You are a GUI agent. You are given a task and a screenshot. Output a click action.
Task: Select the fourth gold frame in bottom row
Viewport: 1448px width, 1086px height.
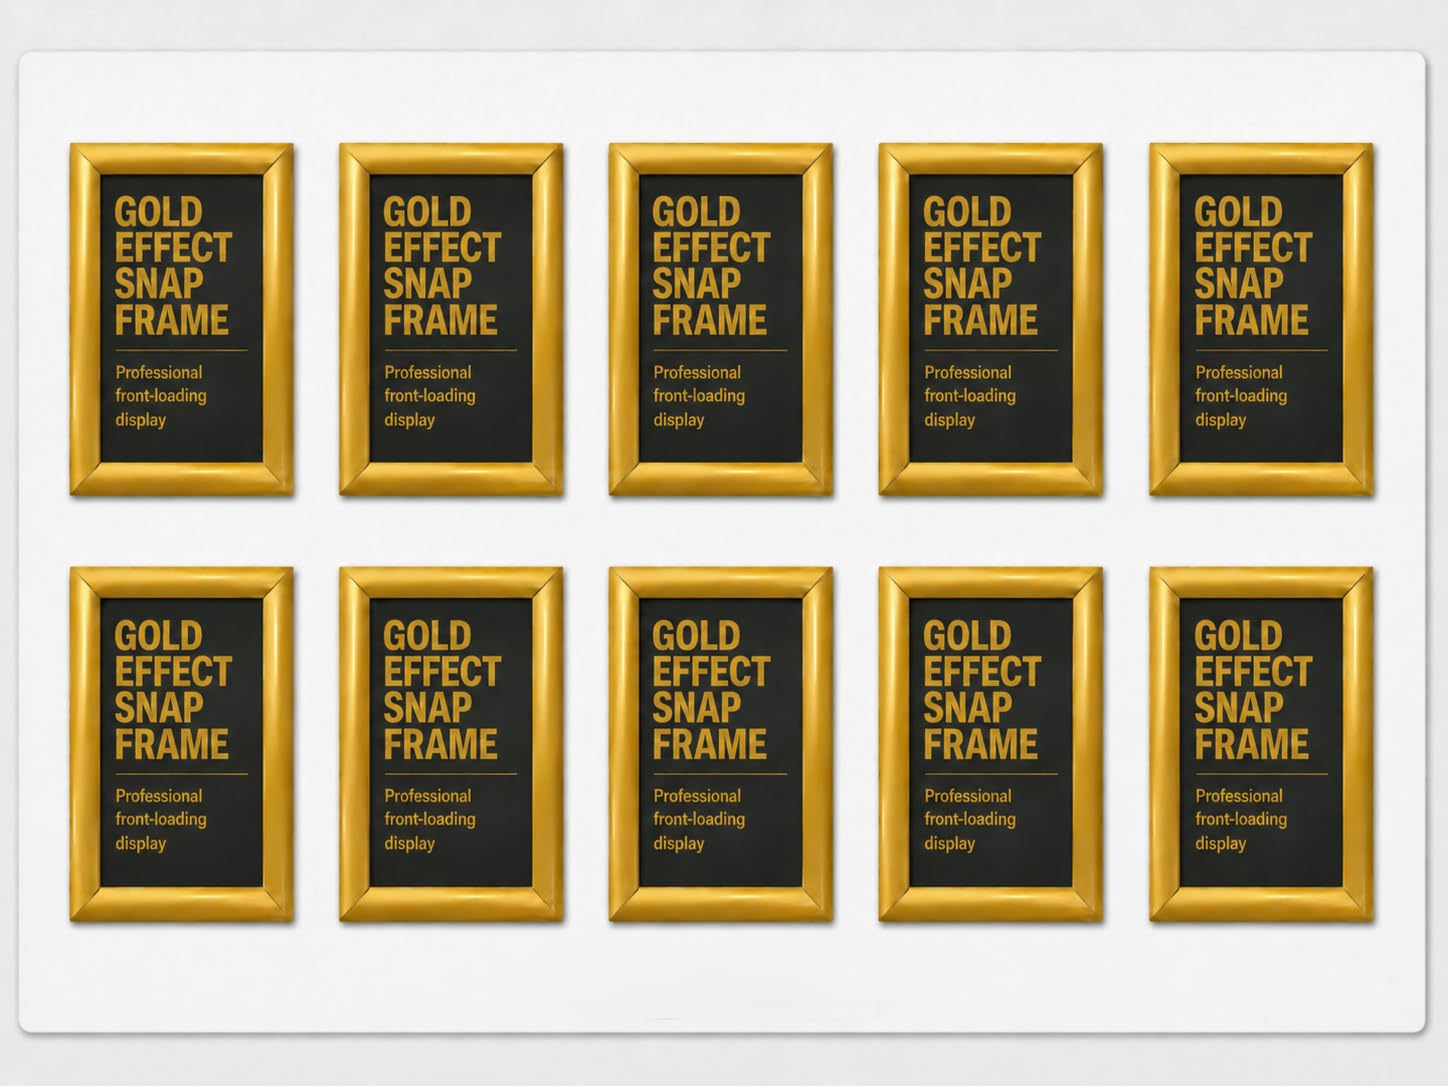coord(991,744)
